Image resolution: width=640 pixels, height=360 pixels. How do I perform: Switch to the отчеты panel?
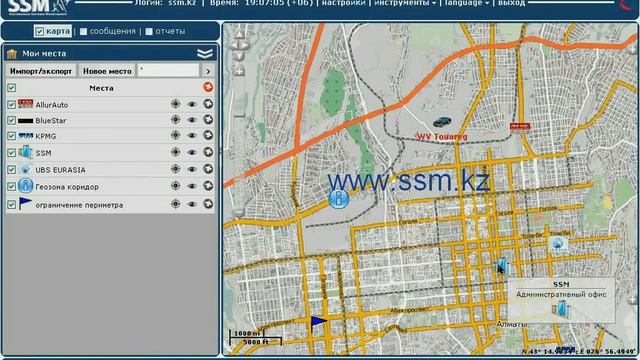165,31
